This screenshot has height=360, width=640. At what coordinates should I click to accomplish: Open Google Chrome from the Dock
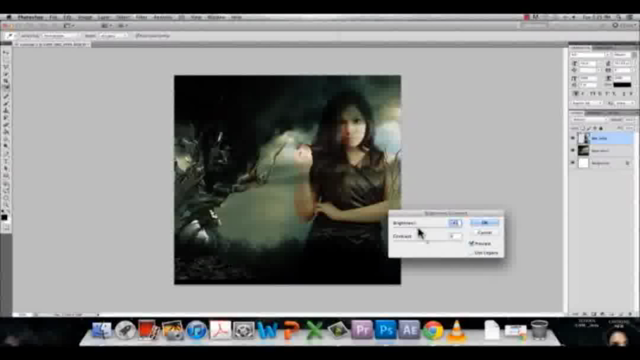coord(433,330)
